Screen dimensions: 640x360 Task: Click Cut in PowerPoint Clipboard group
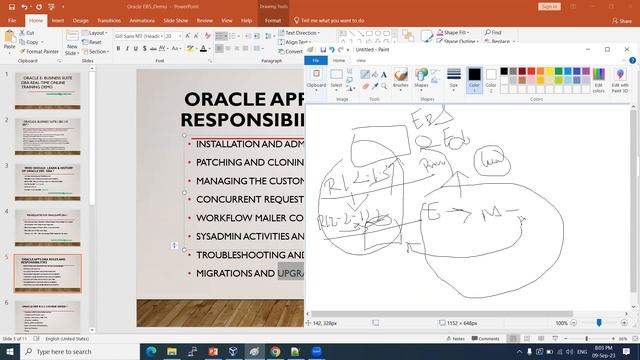tap(27, 33)
